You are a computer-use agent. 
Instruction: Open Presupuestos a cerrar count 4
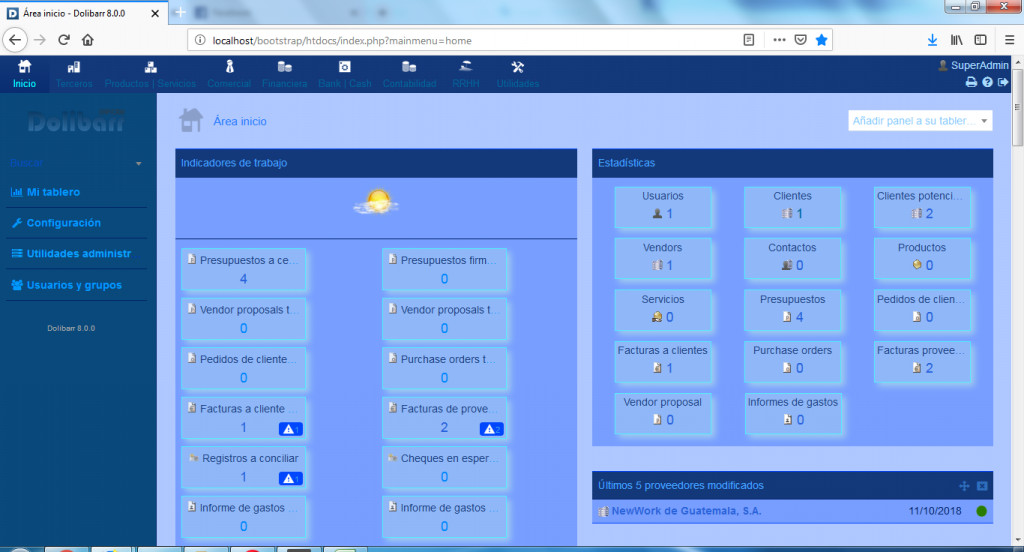coord(243,279)
